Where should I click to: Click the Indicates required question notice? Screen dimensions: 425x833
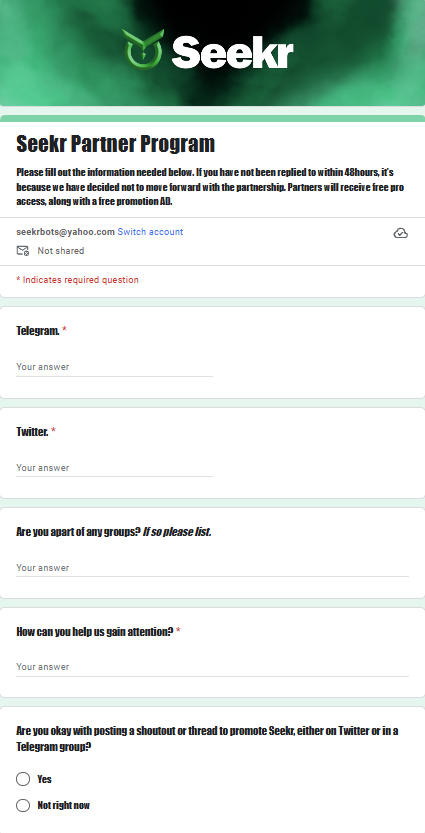(78, 280)
